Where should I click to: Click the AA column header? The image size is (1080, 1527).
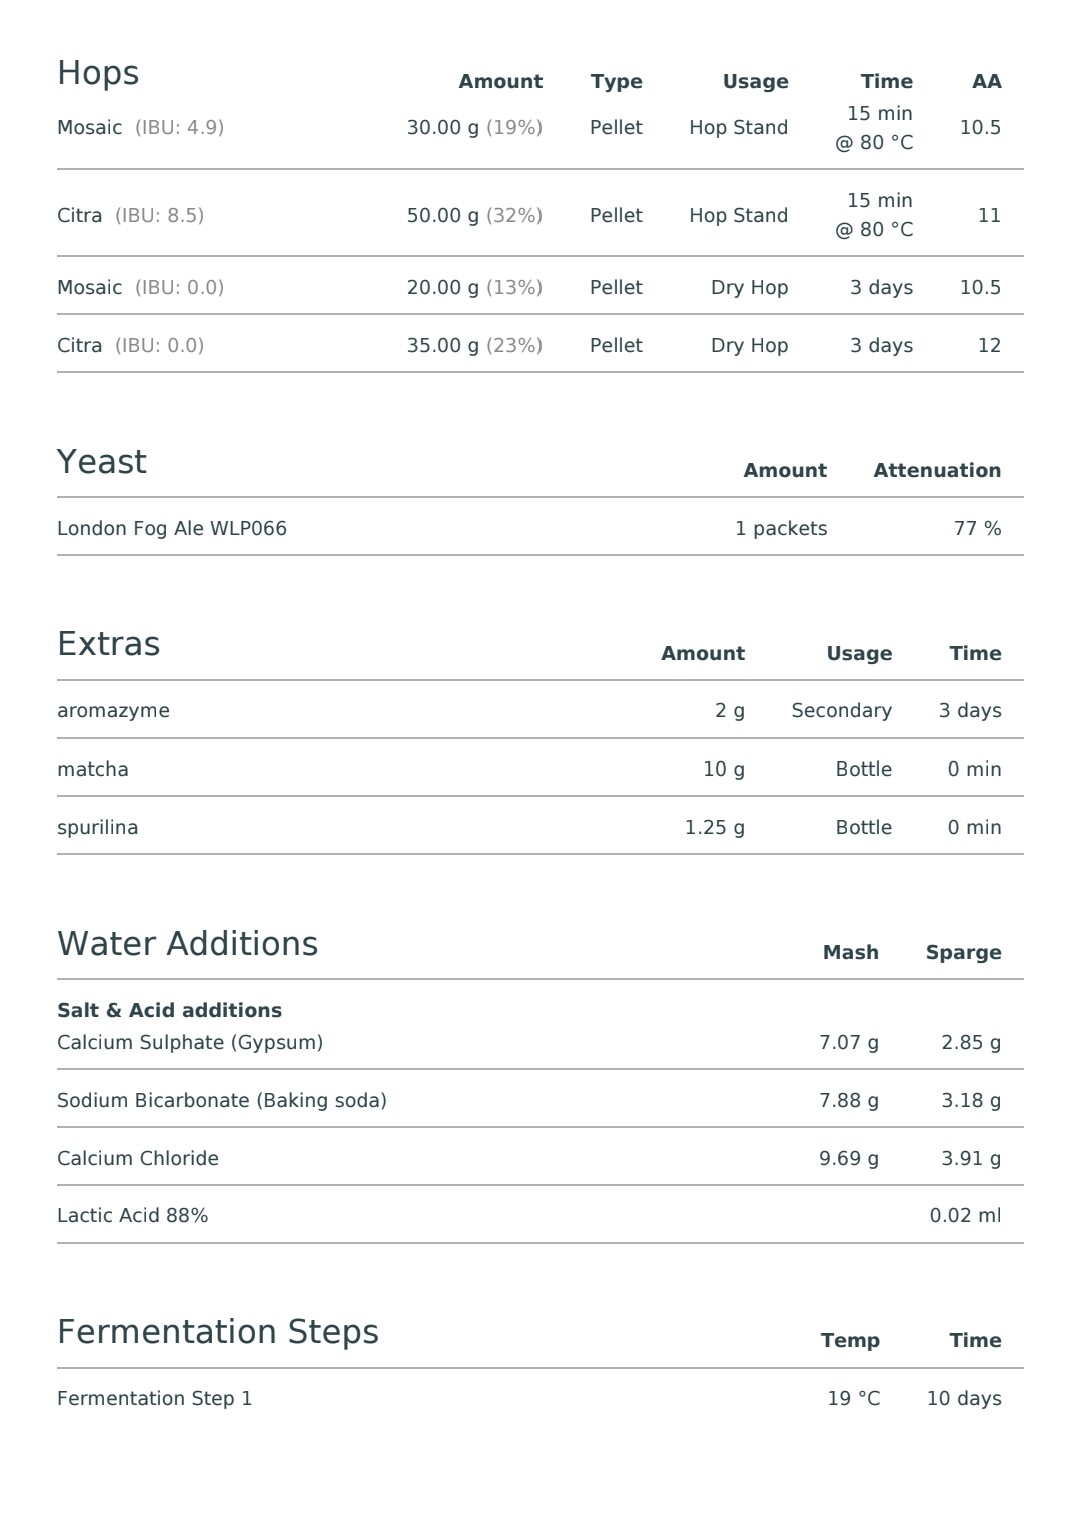986,82
